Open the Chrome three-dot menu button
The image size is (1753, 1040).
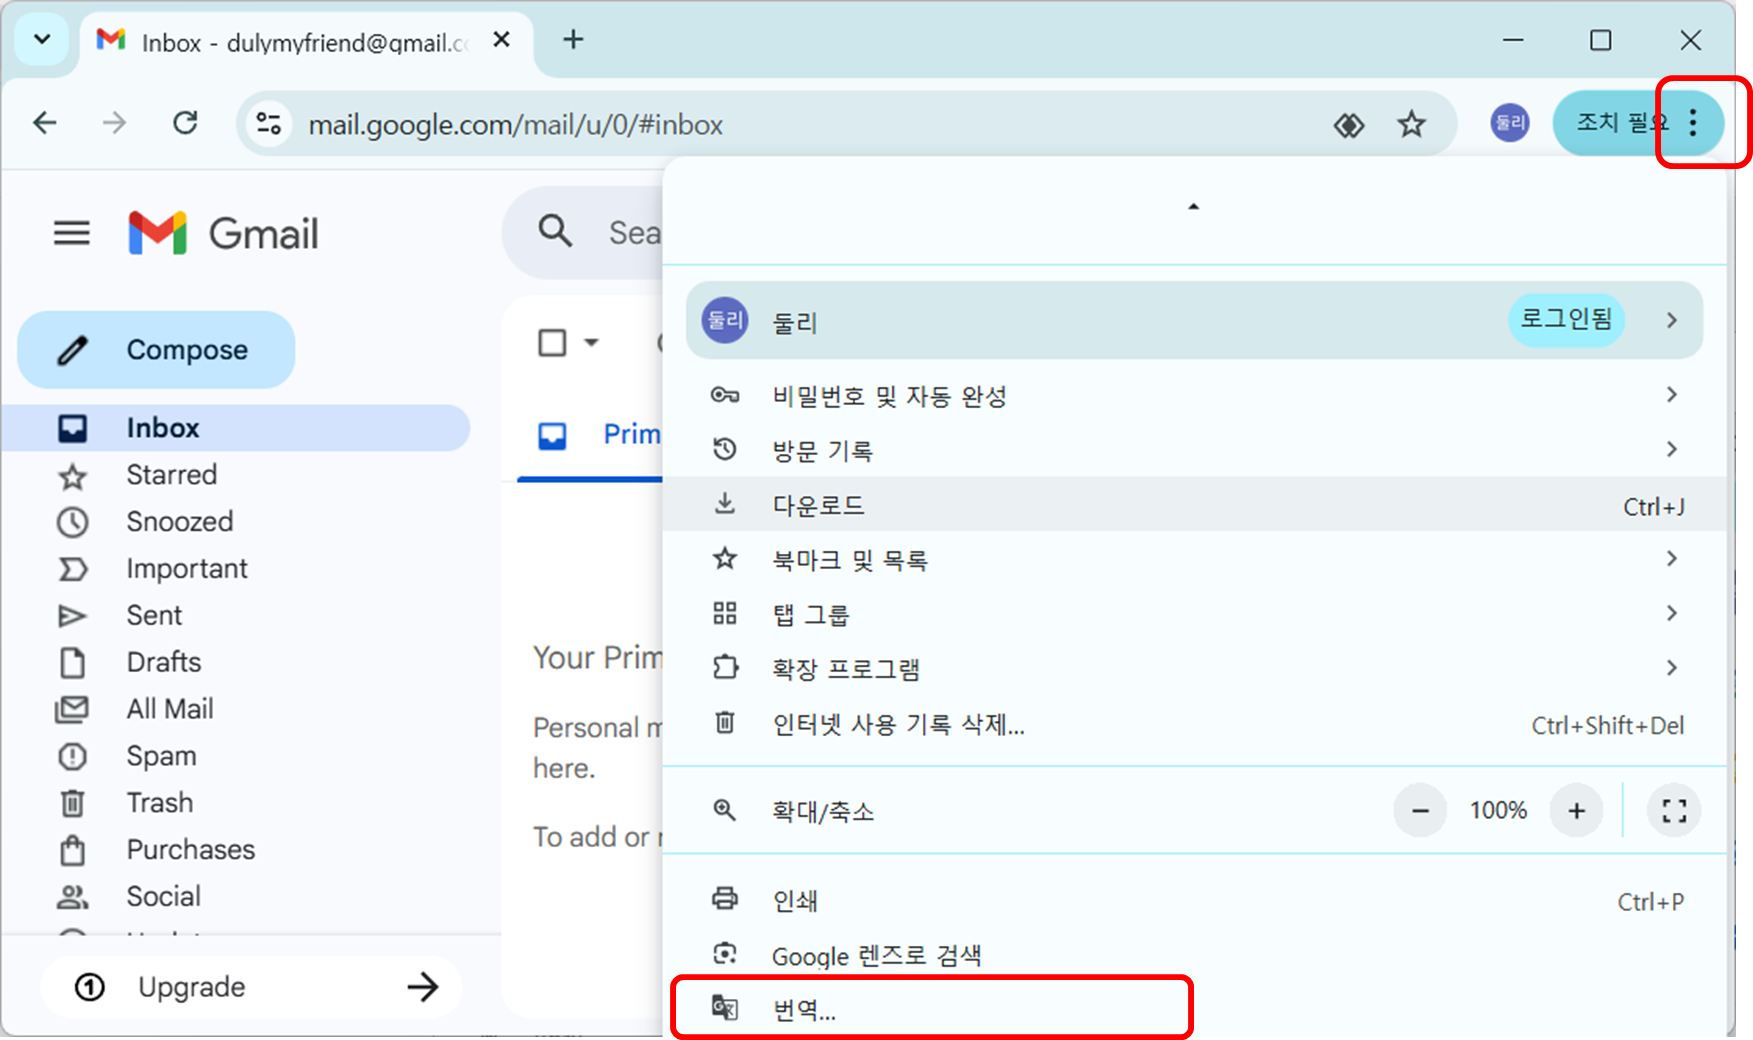point(1692,123)
